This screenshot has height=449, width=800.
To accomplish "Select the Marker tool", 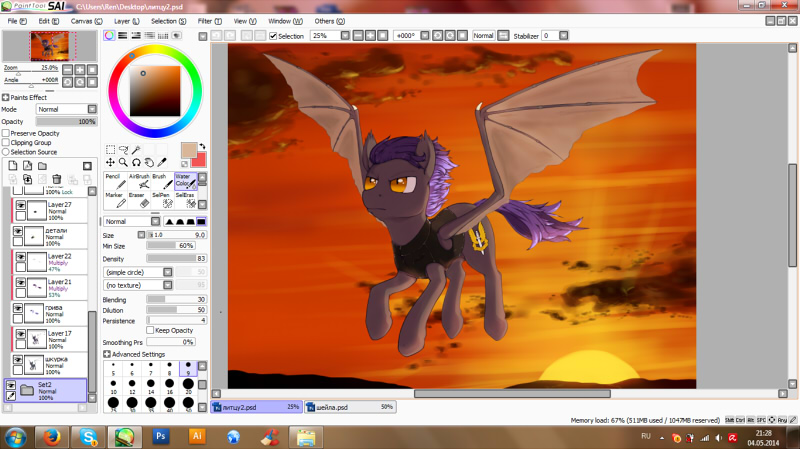I will [114, 200].
